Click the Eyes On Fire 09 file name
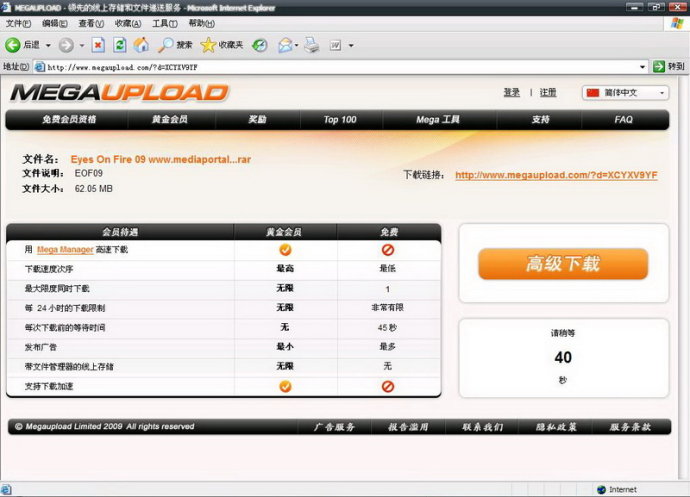Screen dimensions: 690x497 coord(161,159)
